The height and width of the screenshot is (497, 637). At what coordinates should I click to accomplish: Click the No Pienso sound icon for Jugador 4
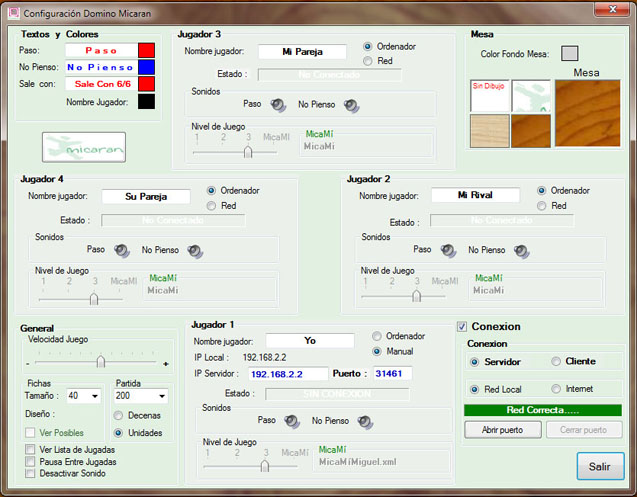[195, 251]
